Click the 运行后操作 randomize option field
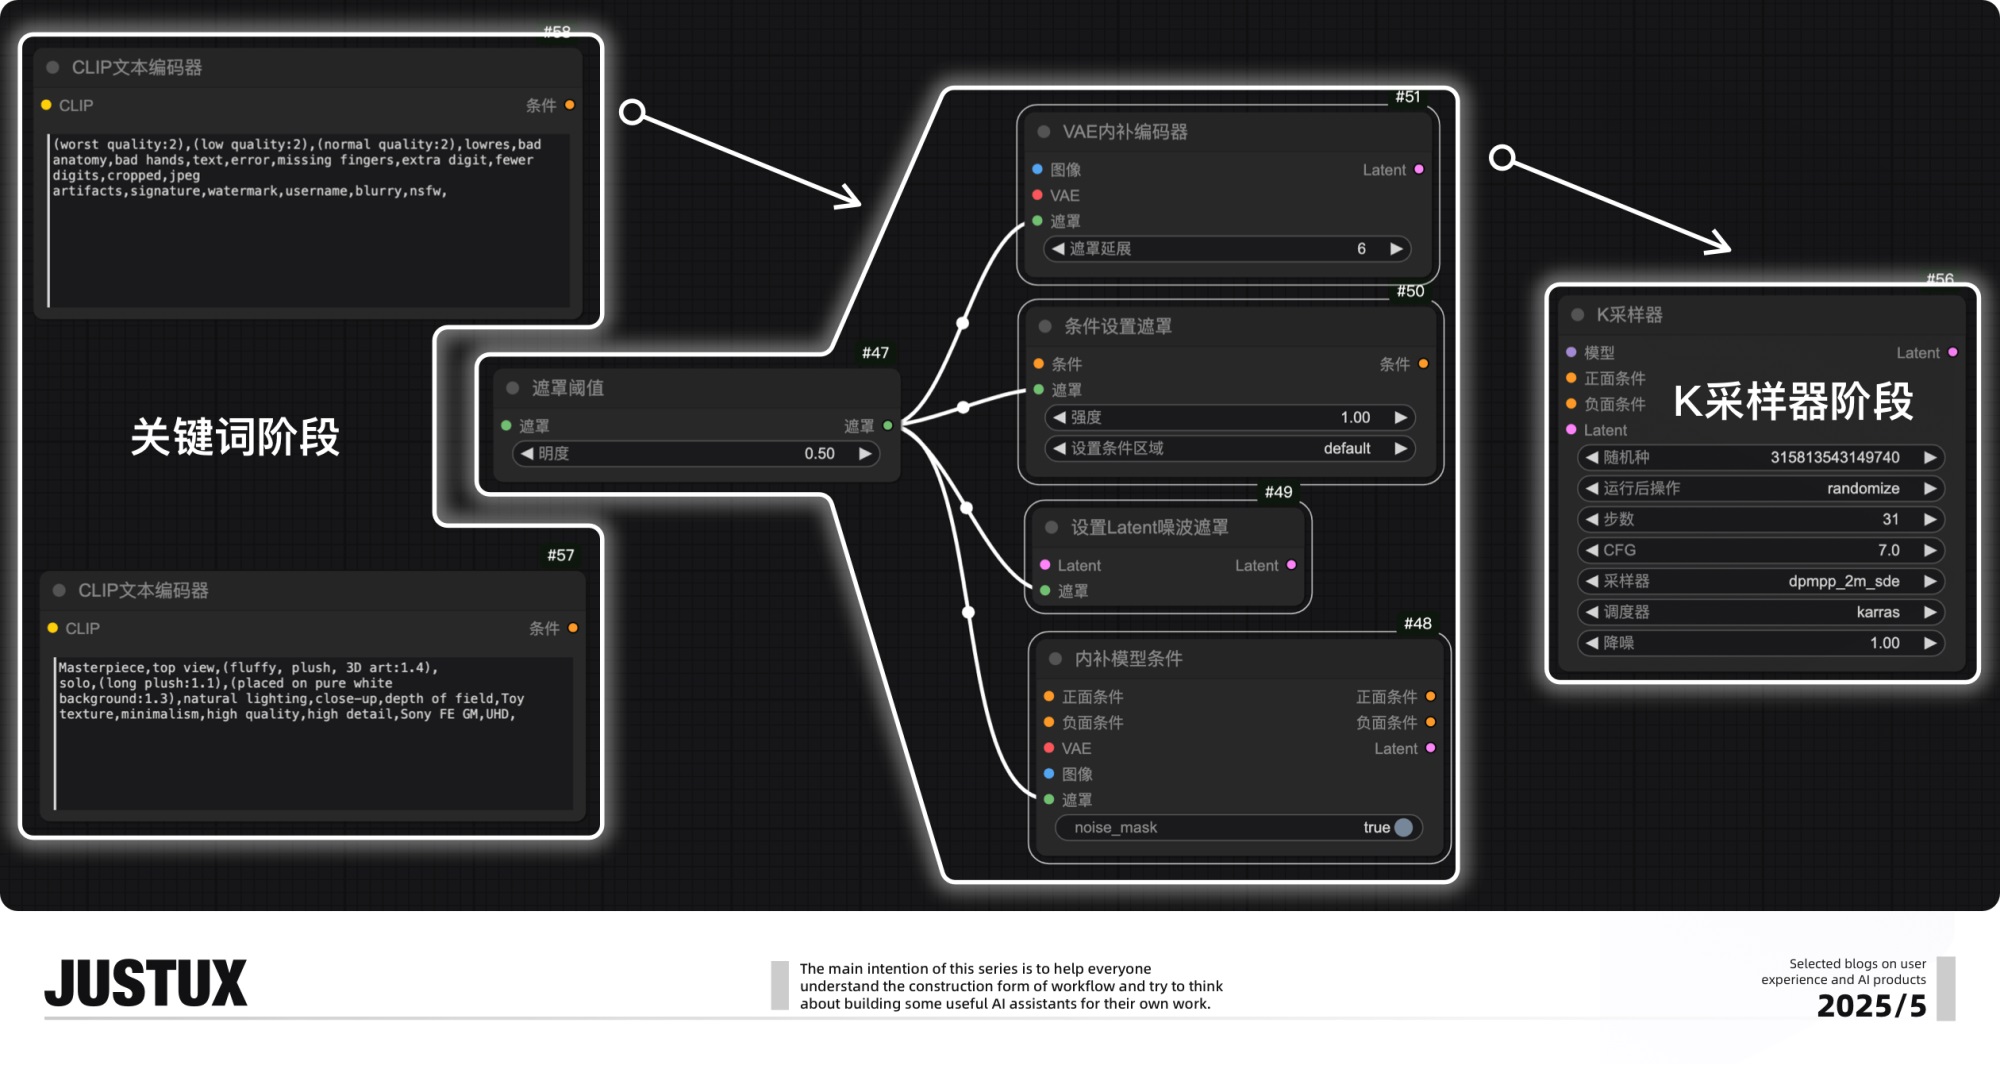The image size is (2000, 1065). [x=1760, y=488]
